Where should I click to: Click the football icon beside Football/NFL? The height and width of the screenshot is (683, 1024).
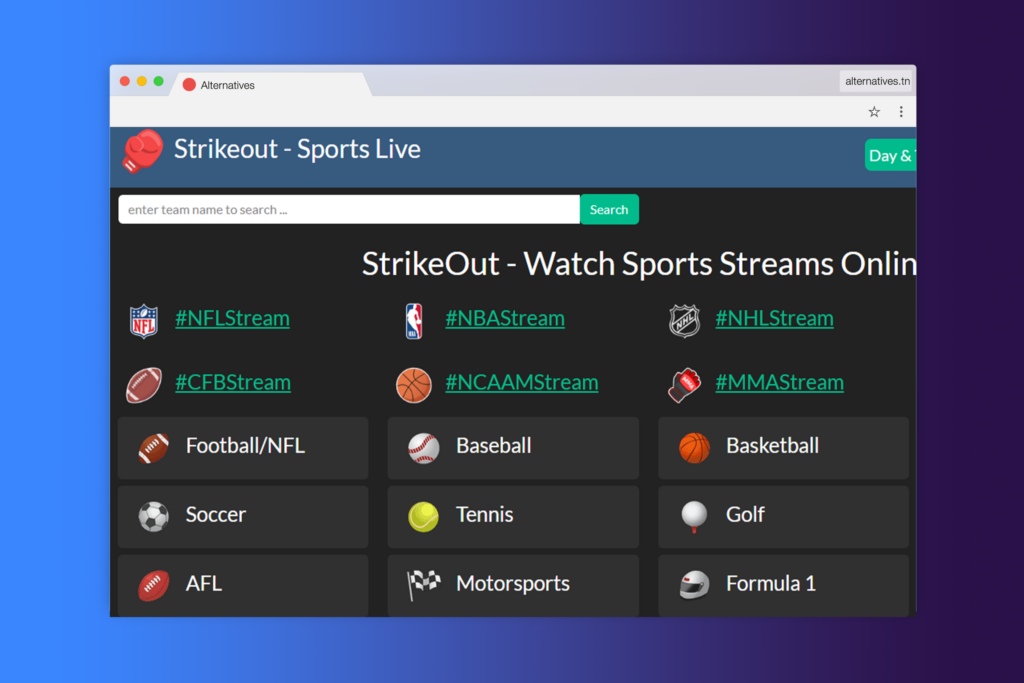click(x=154, y=448)
